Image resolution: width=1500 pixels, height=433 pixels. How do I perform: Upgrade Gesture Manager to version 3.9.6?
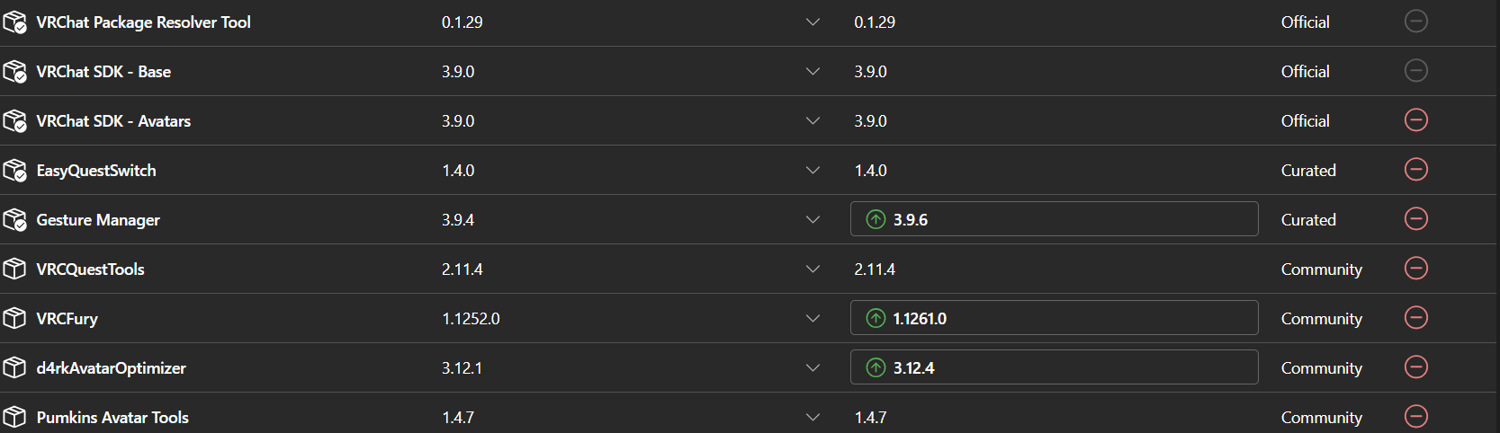tap(1053, 219)
